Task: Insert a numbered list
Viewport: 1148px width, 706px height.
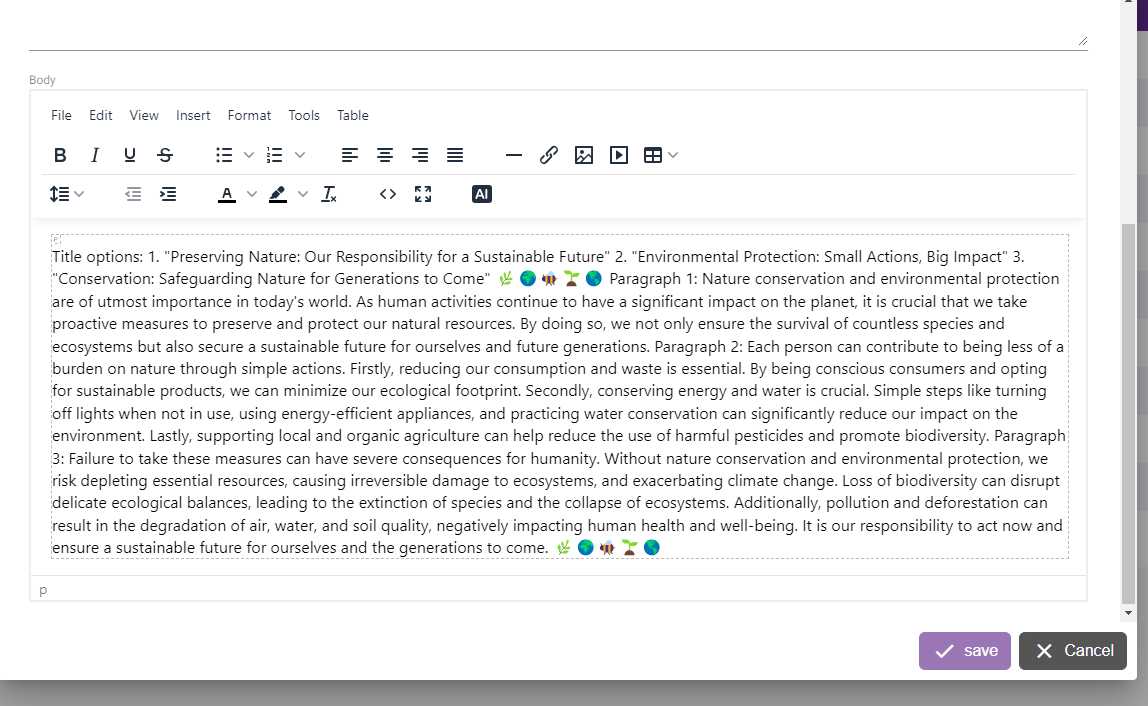Action: 275,155
